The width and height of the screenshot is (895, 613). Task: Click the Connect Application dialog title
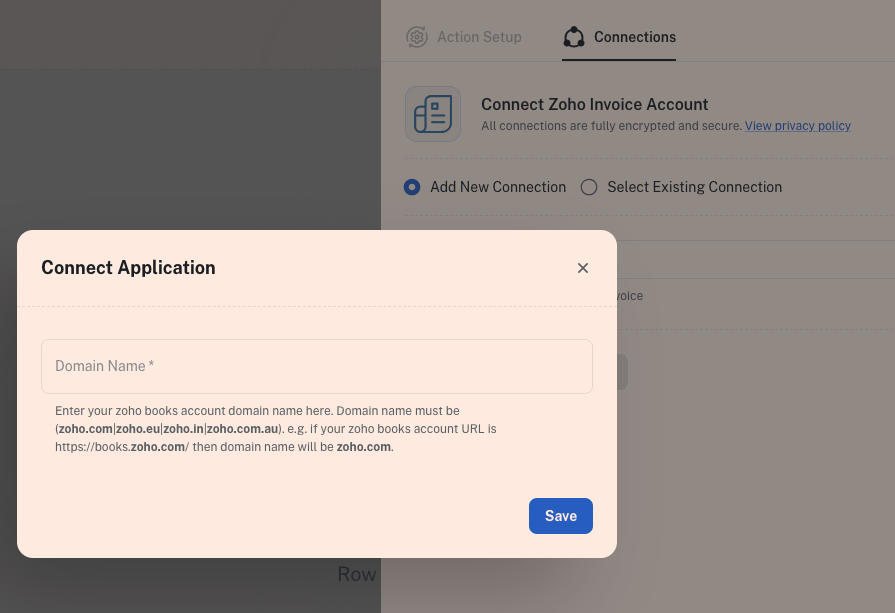128,268
